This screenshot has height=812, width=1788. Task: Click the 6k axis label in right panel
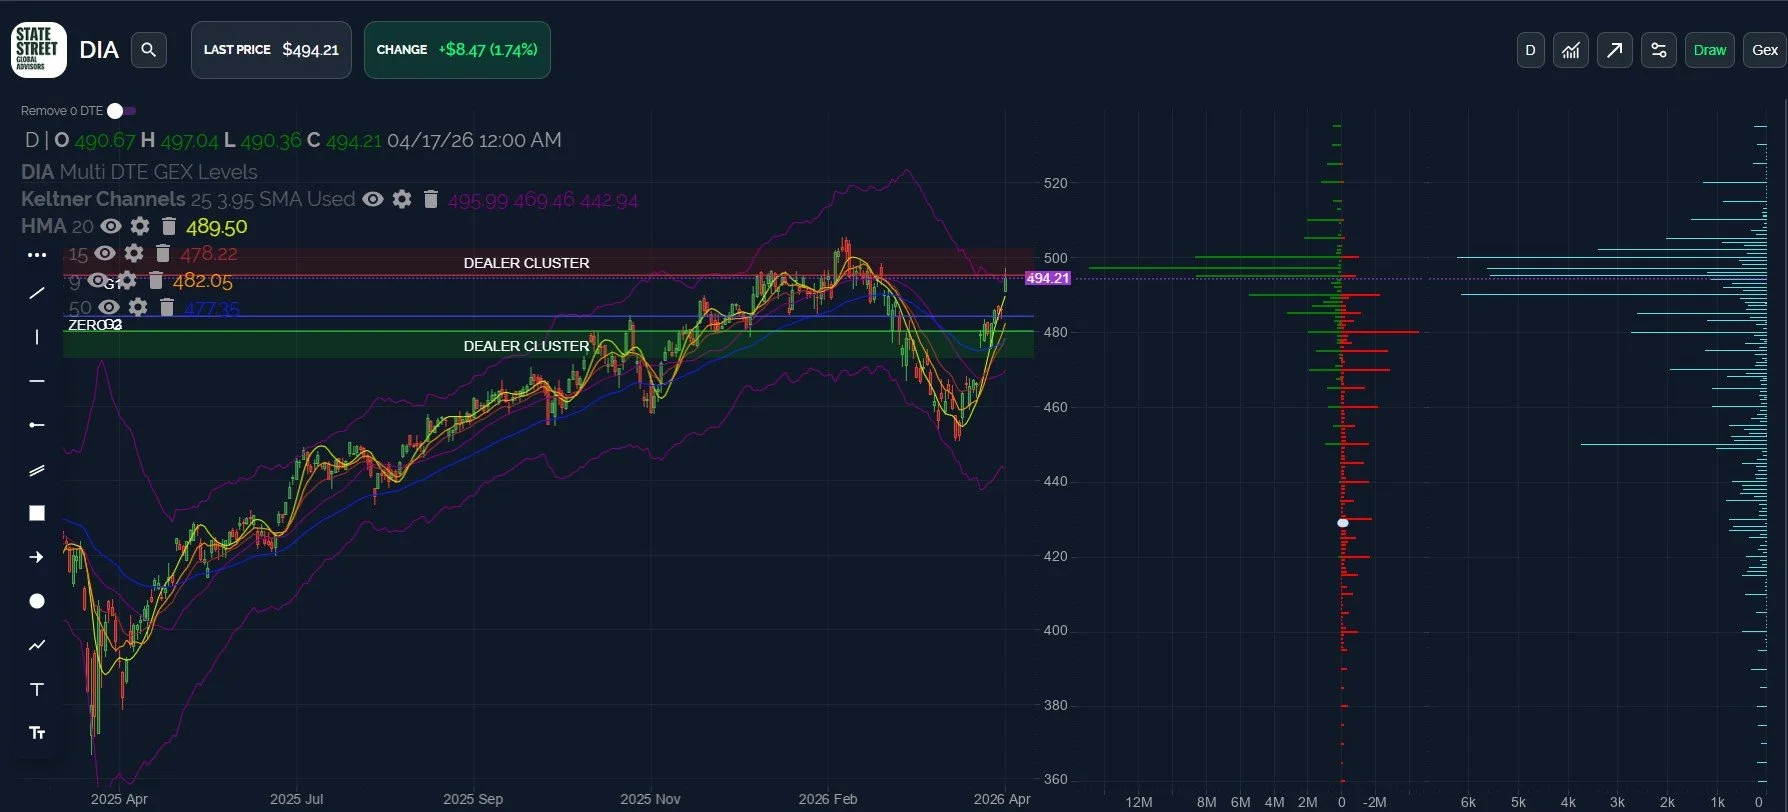coord(1468,802)
